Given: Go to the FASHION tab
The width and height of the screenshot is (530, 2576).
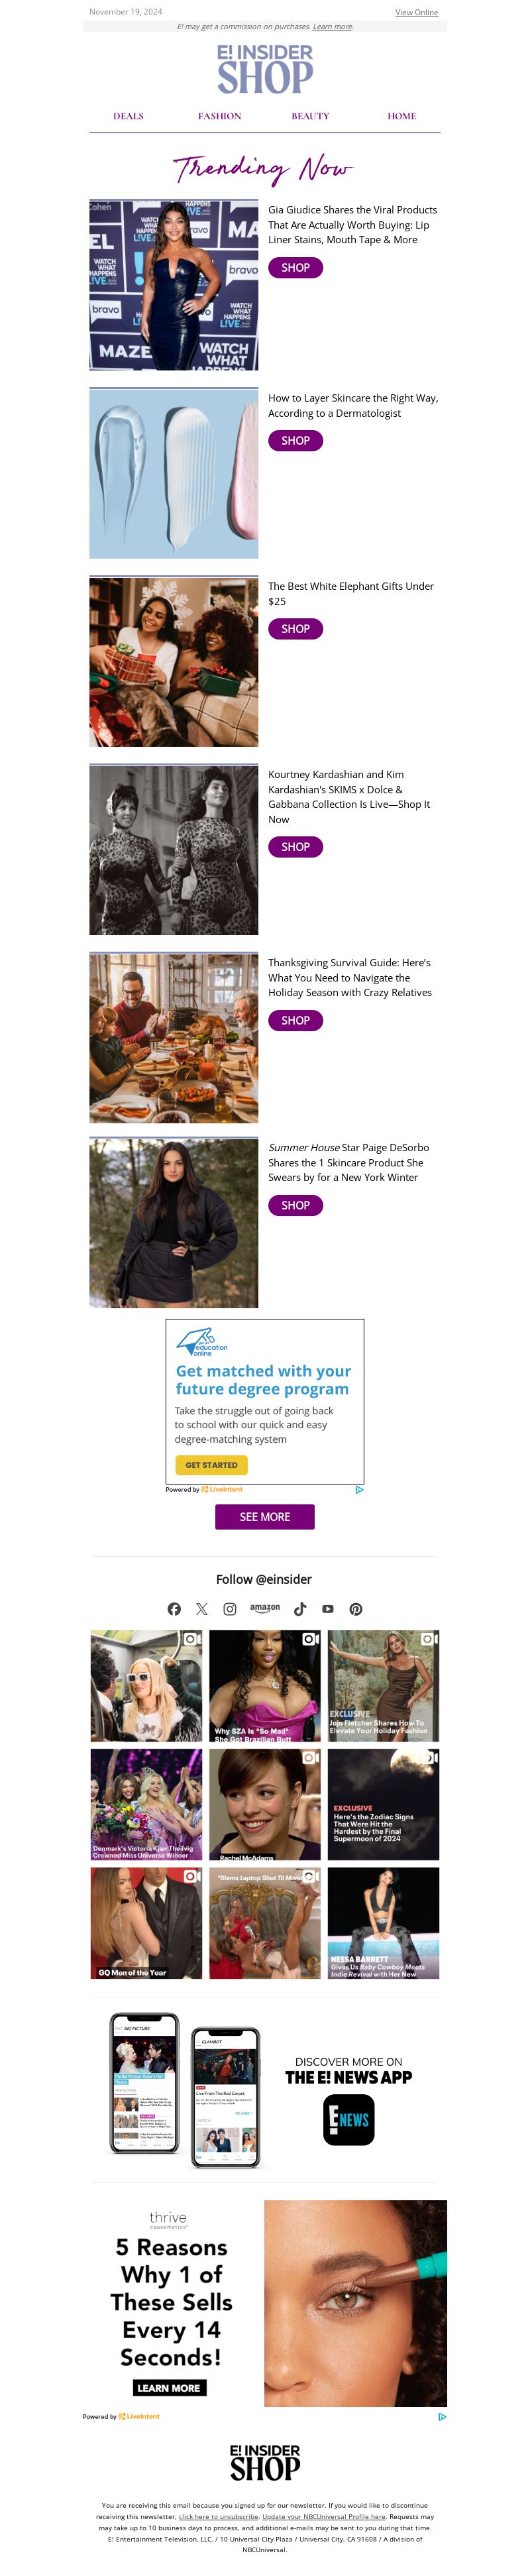Looking at the screenshot, I should tap(219, 116).
